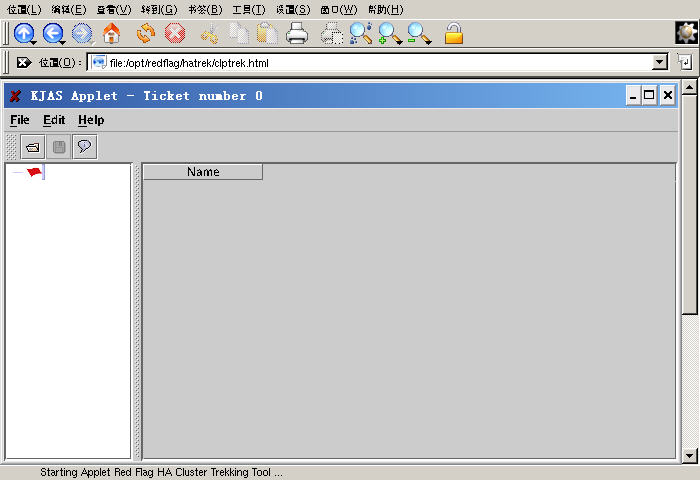Click the Security padlock icon

coord(454,33)
